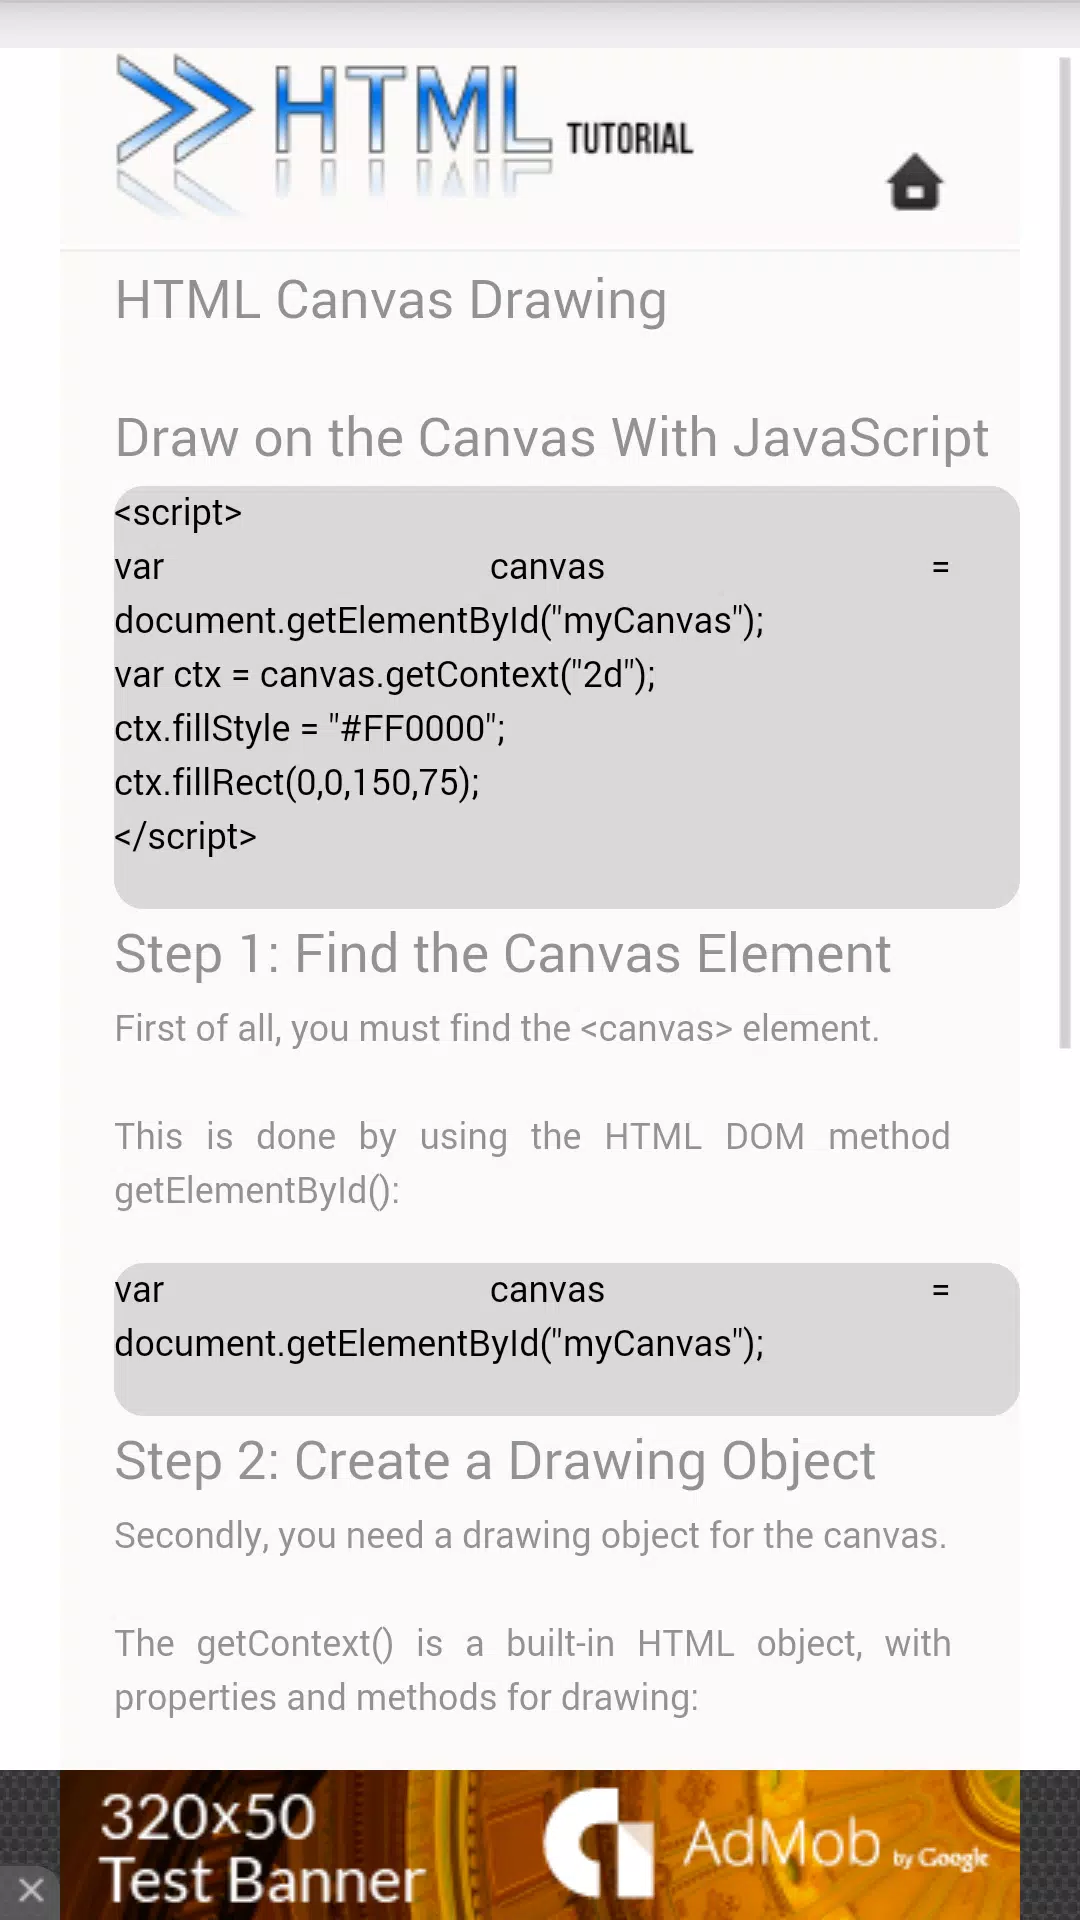Click the Draw on the Canvas With JavaScript heading

[551, 438]
